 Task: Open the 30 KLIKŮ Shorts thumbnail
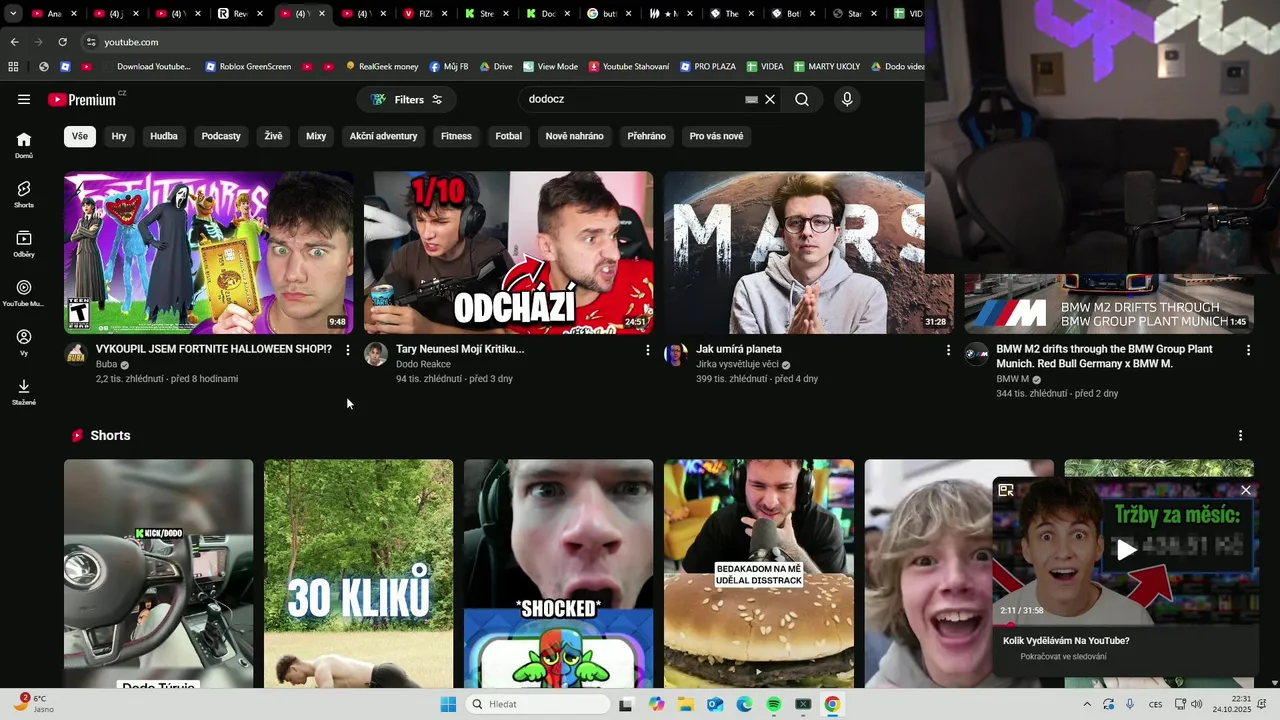pos(358,573)
